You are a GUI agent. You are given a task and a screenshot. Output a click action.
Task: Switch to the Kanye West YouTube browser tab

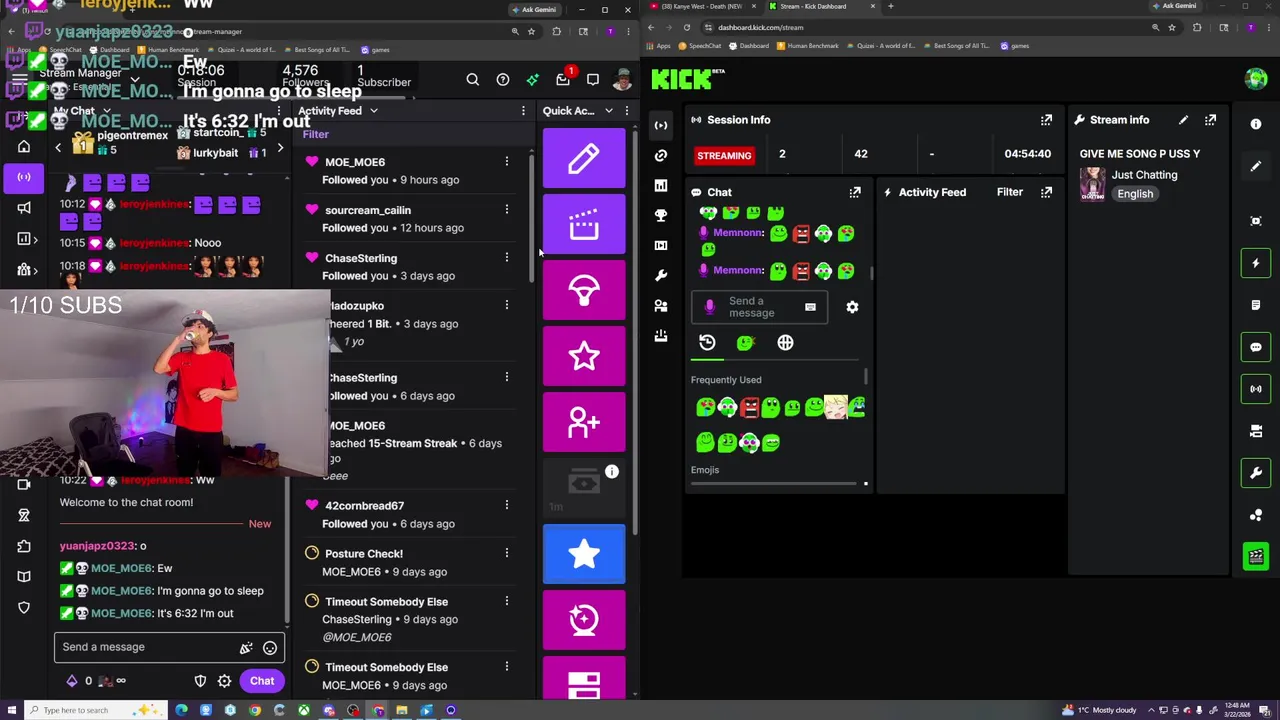(703, 6)
